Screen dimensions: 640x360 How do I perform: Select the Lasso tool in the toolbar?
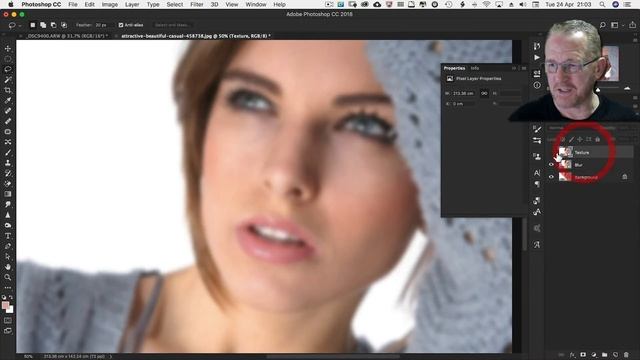pos(8,69)
